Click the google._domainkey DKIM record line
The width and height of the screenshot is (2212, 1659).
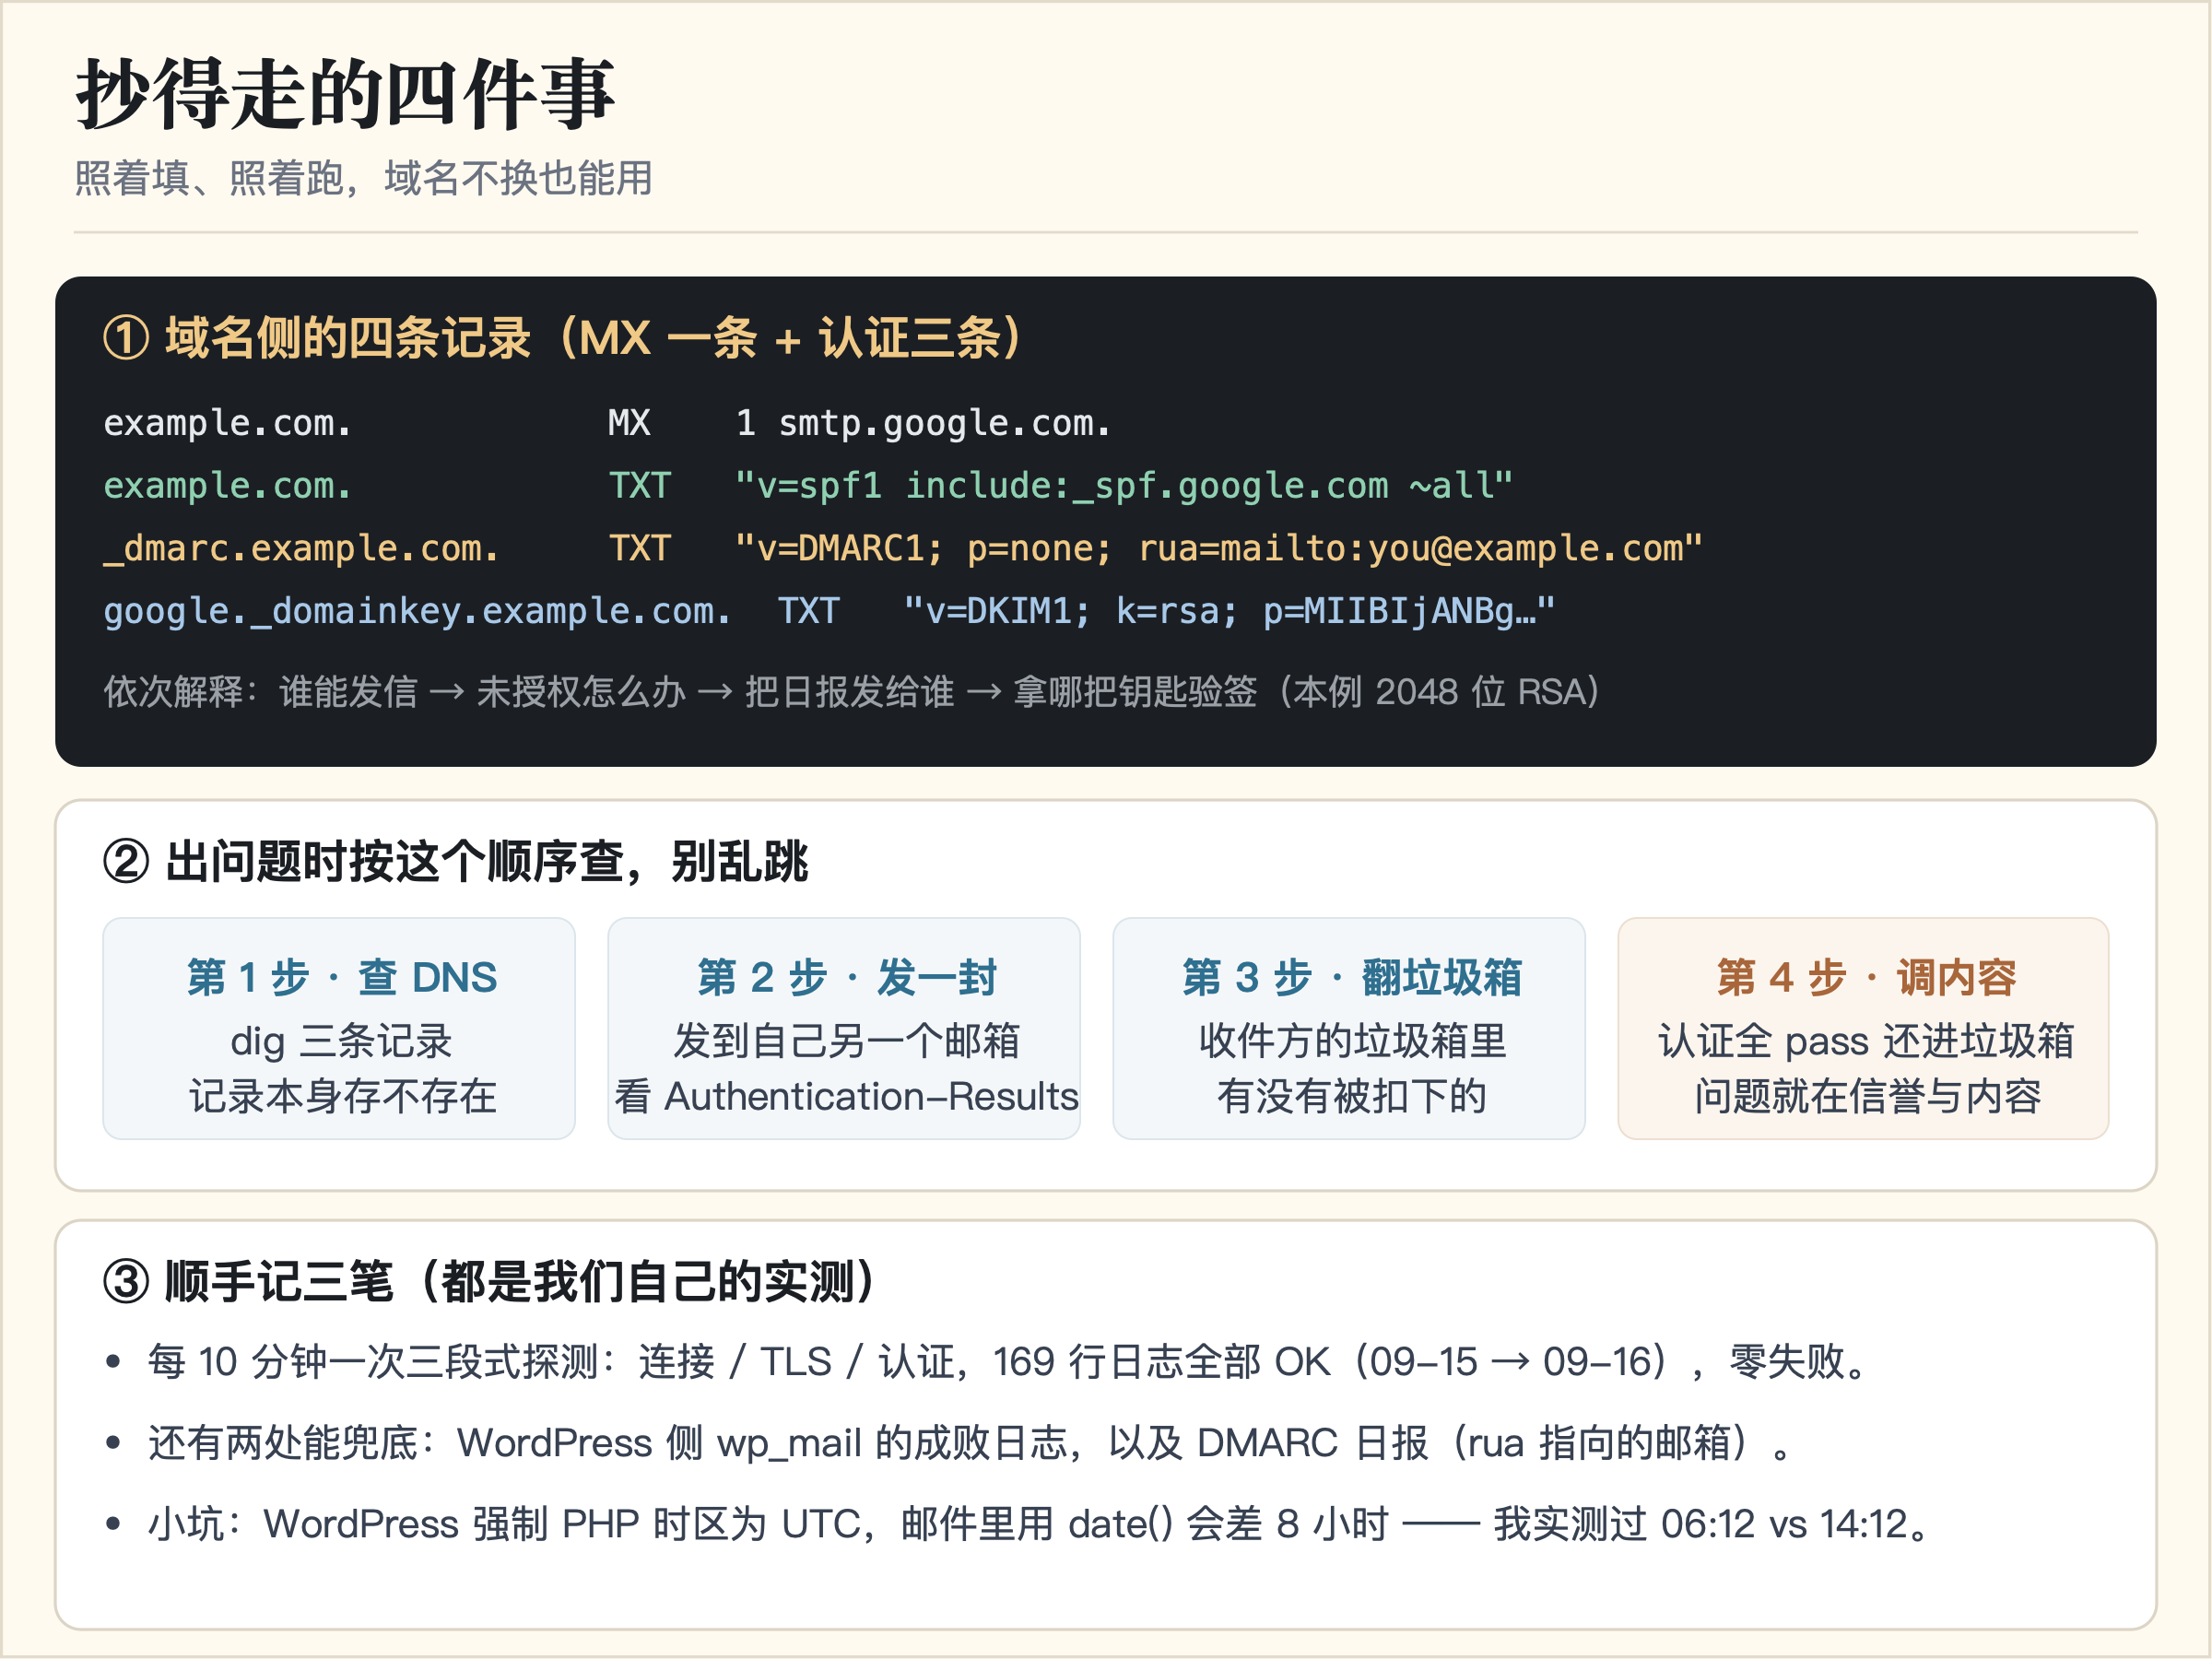pos(829,611)
